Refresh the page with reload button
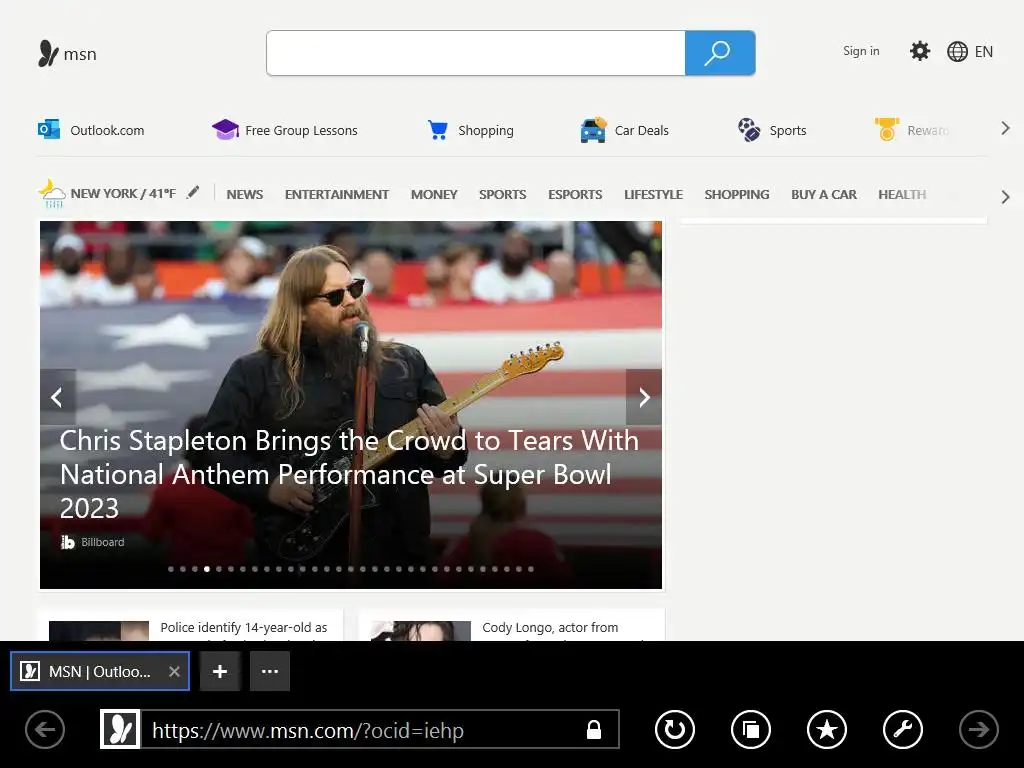 (x=675, y=729)
